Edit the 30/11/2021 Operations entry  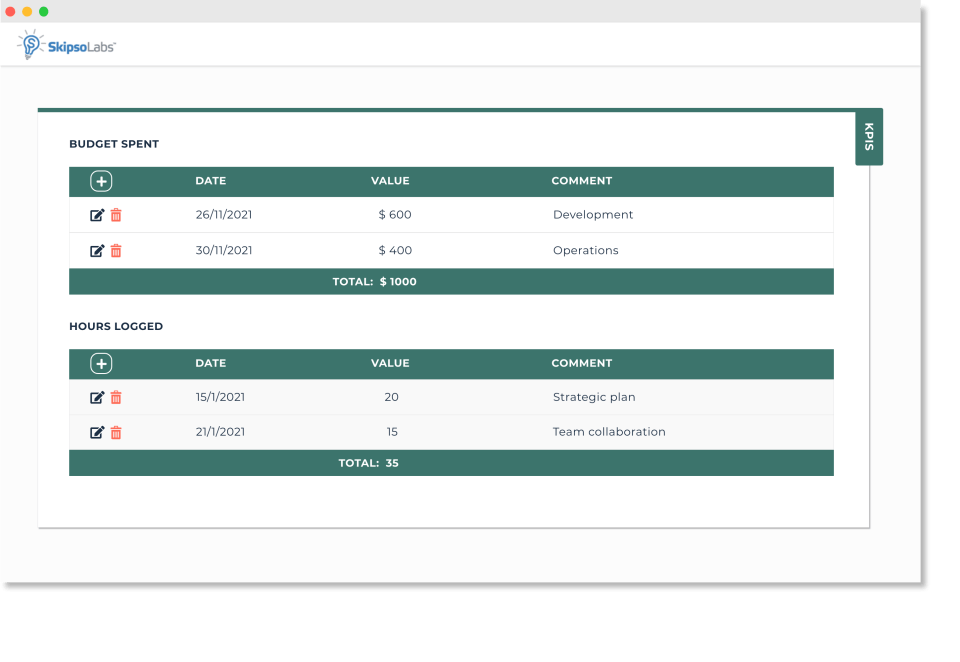coord(97,250)
